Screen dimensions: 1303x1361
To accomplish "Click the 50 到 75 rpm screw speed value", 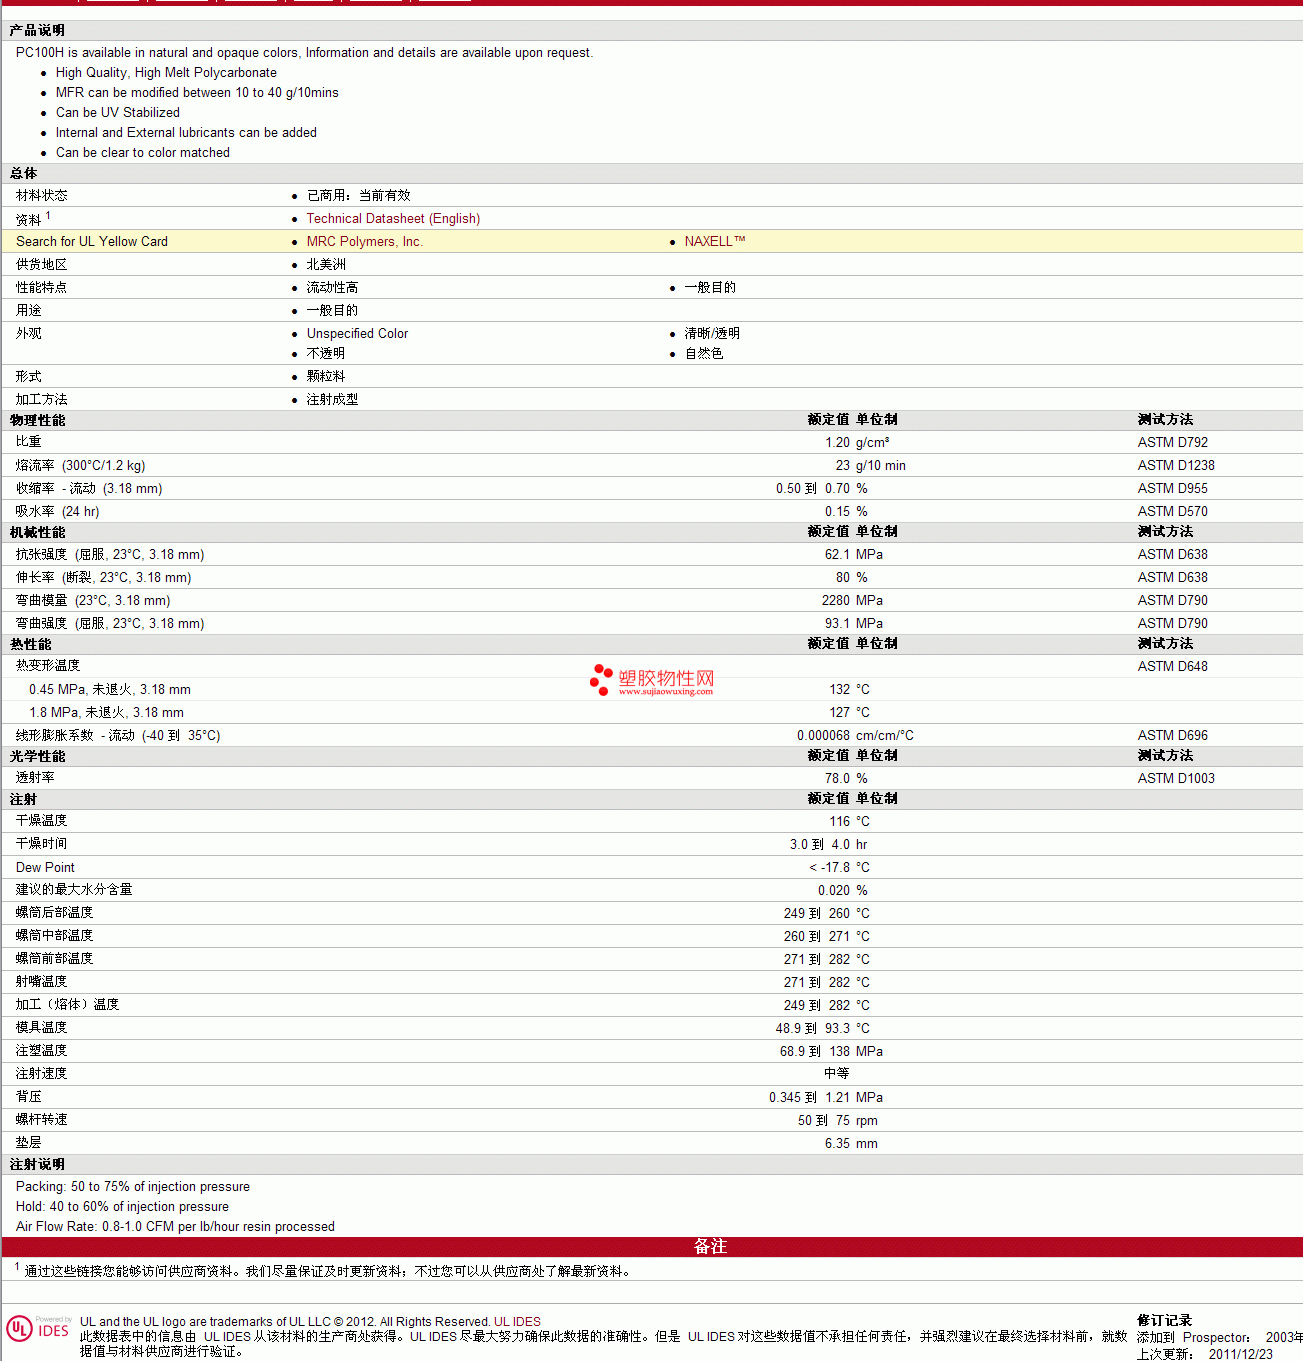I will [x=838, y=1120].
